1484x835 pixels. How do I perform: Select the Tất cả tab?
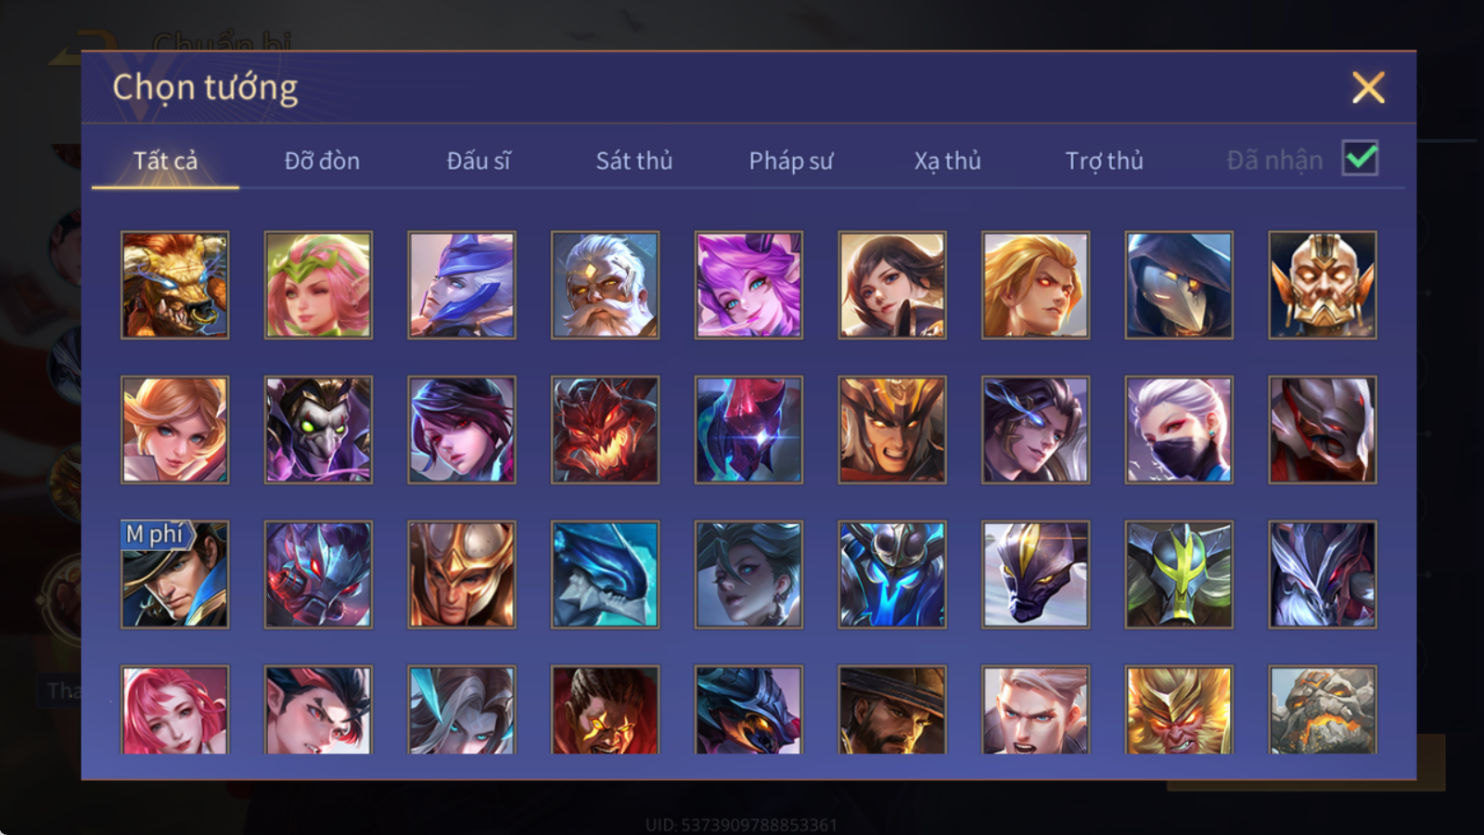point(166,160)
